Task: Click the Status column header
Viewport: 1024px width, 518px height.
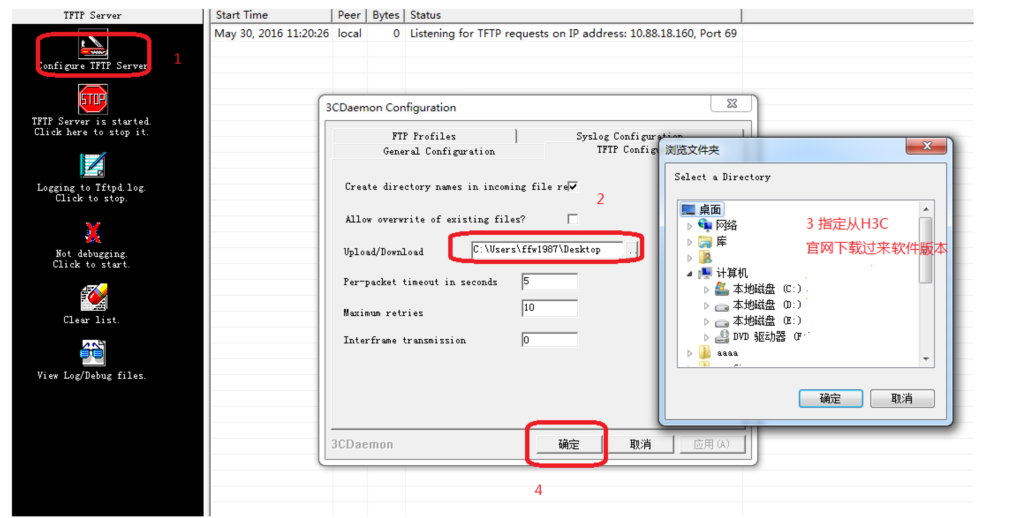Action: (x=573, y=15)
